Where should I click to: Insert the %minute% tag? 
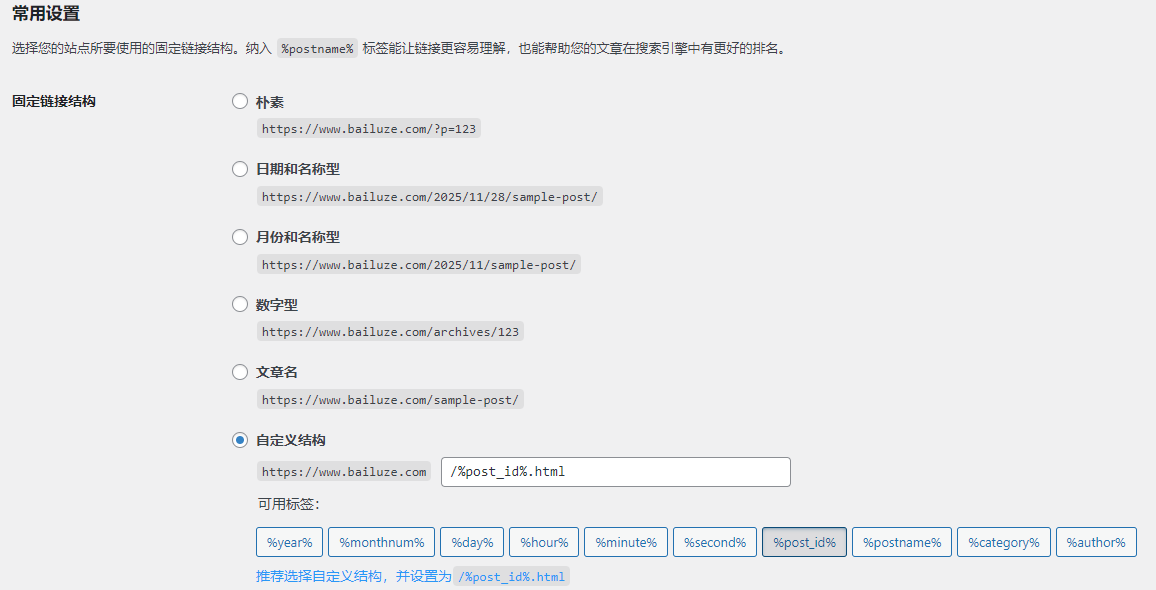click(625, 542)
